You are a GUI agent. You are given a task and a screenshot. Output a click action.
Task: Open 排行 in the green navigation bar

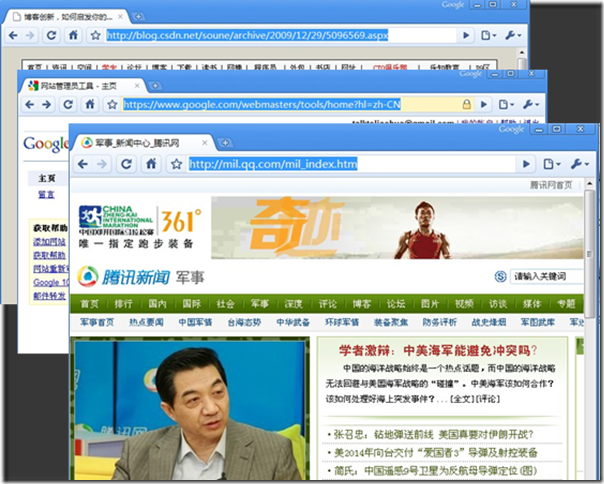123,304
